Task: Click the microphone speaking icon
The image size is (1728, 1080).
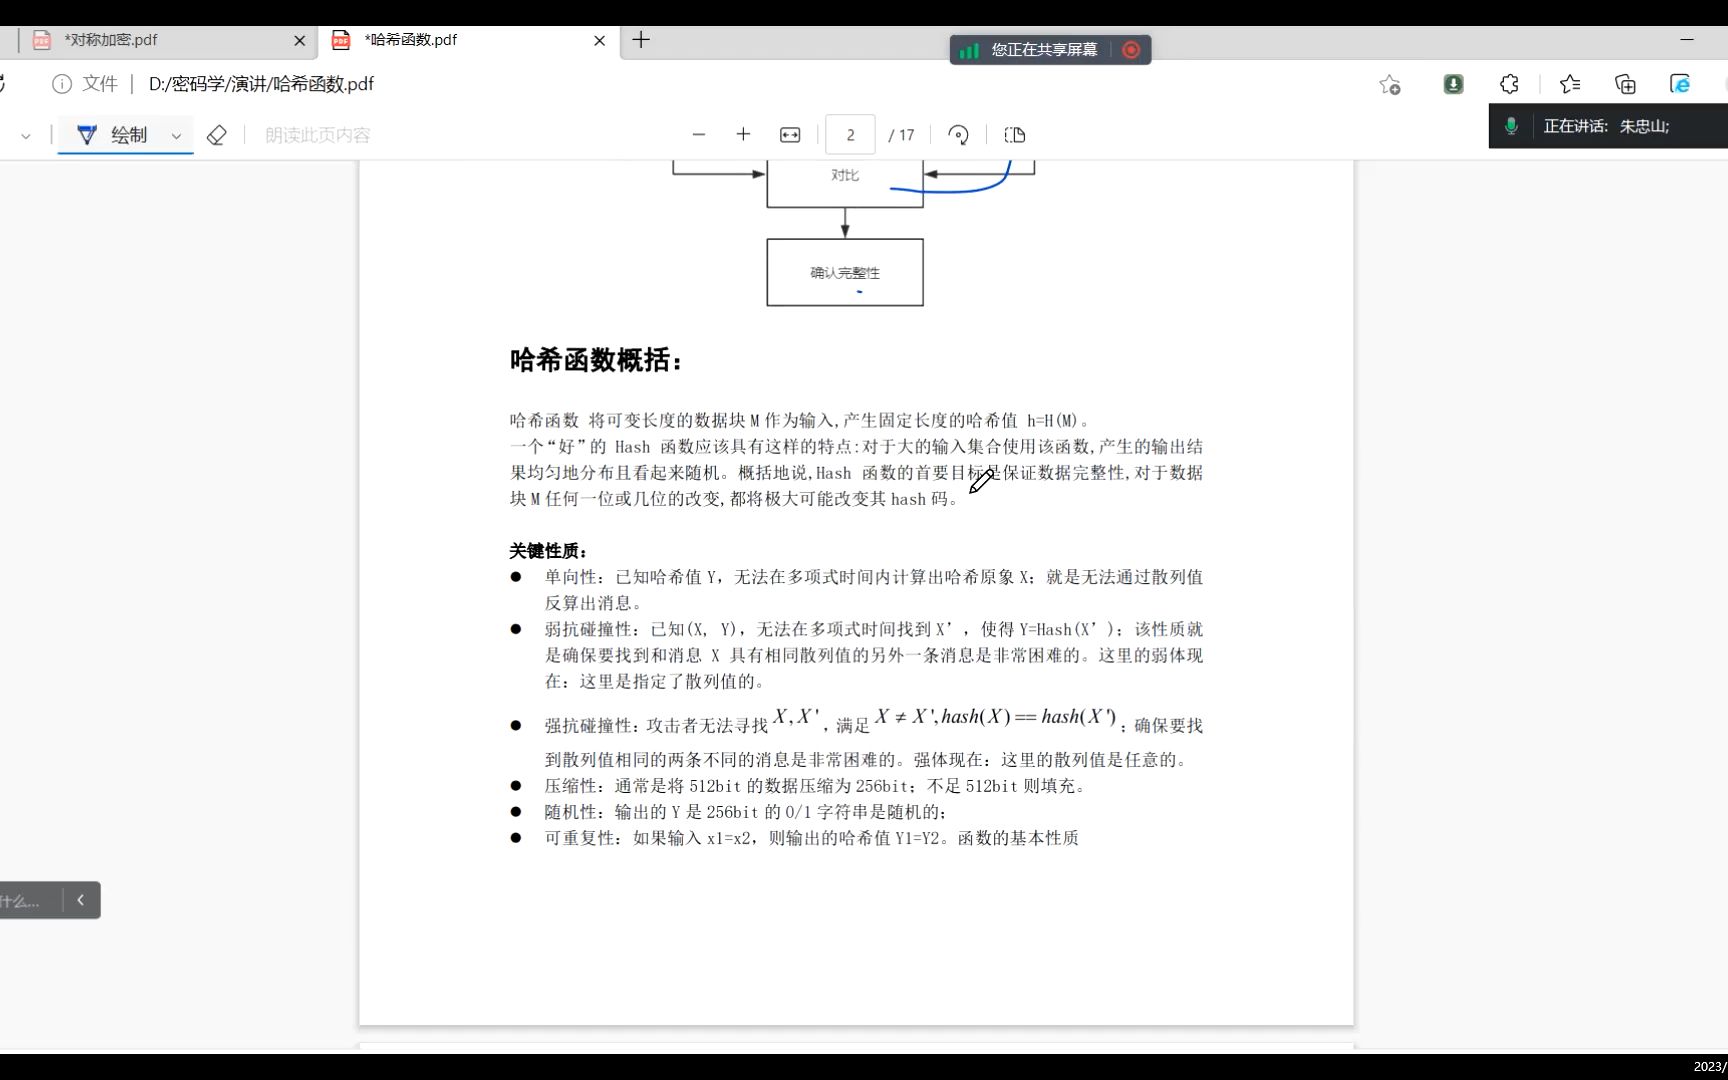Action: pos(1511,126)
